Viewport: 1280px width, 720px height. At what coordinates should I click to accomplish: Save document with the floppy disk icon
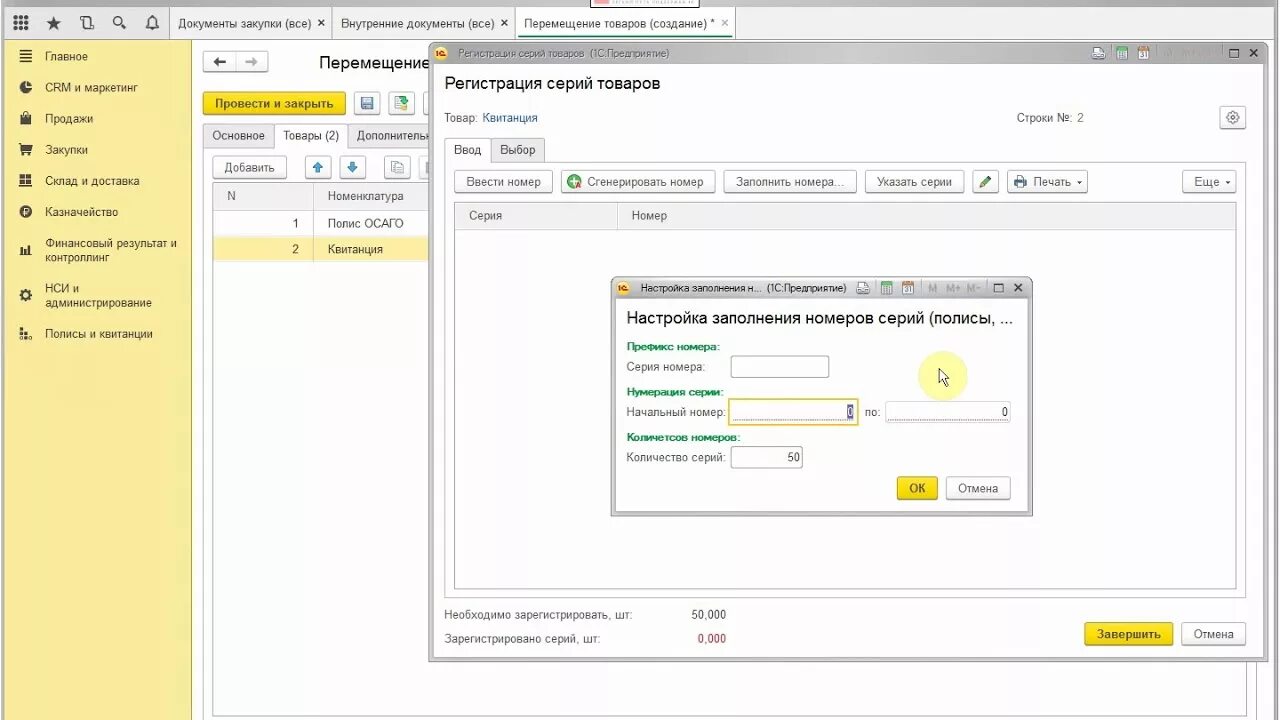(x=367, y=103)
